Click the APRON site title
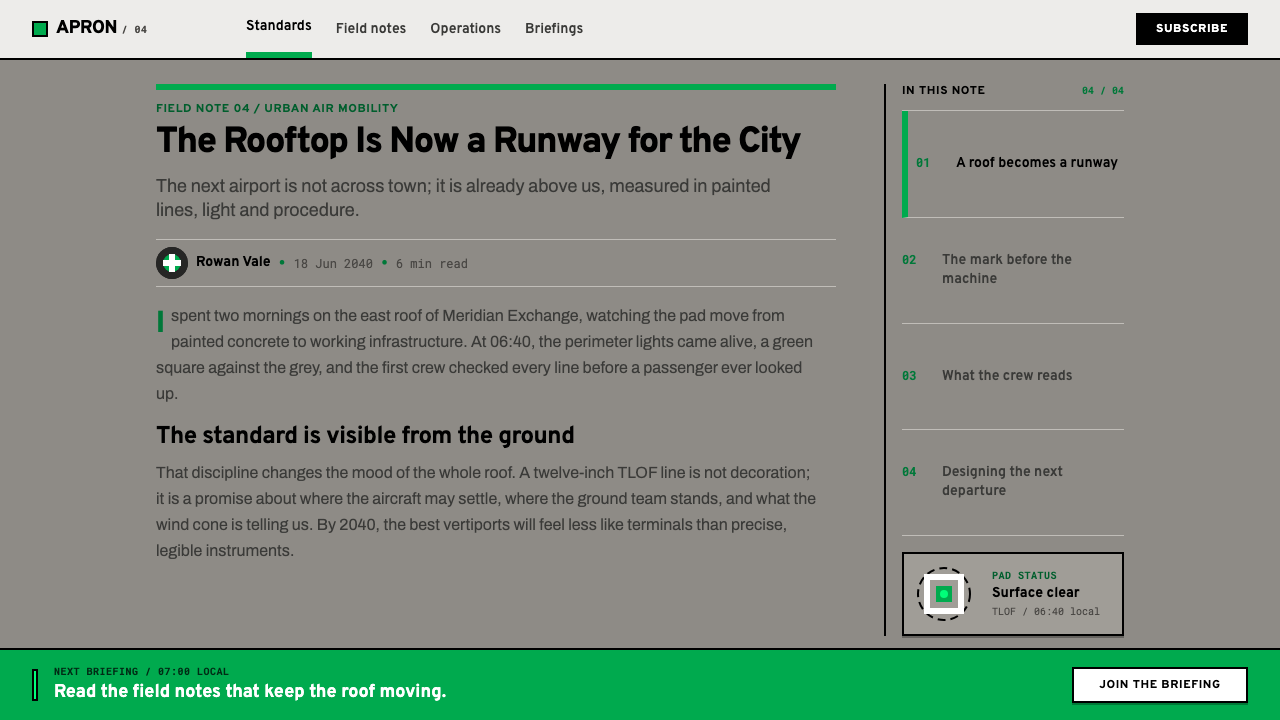The height and width of the screenshot is (720, 1280). [x=87, y=28]
